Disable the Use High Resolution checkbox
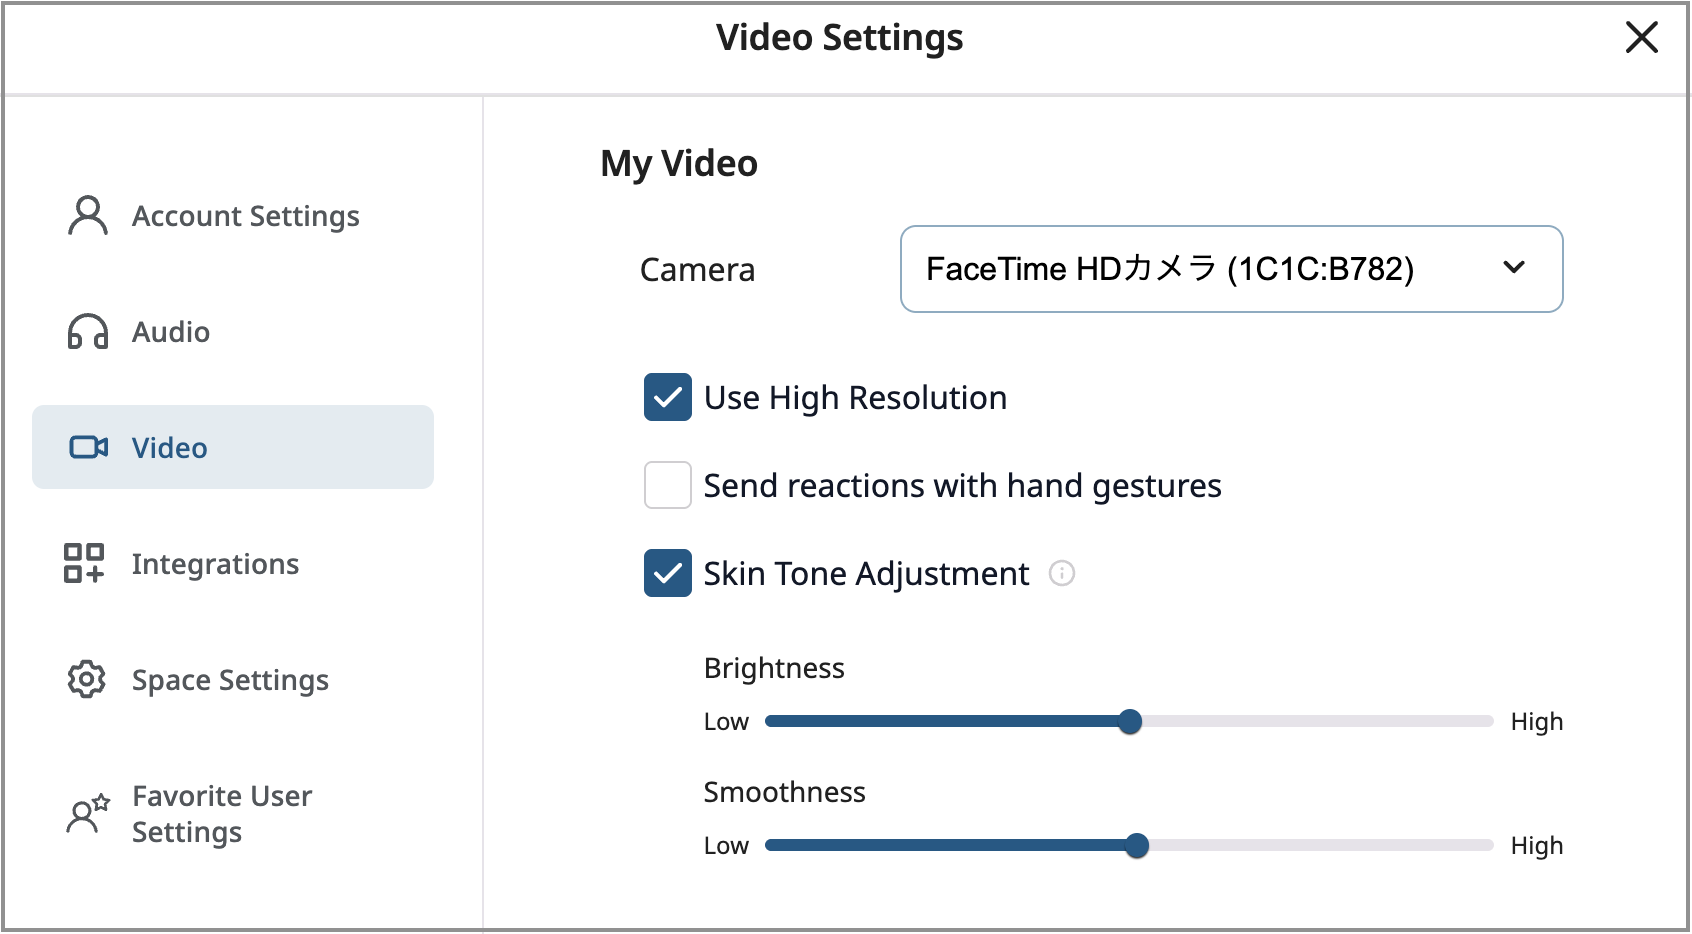The height and width of the screenshot is (934, 1692). [x=667, y=397]
